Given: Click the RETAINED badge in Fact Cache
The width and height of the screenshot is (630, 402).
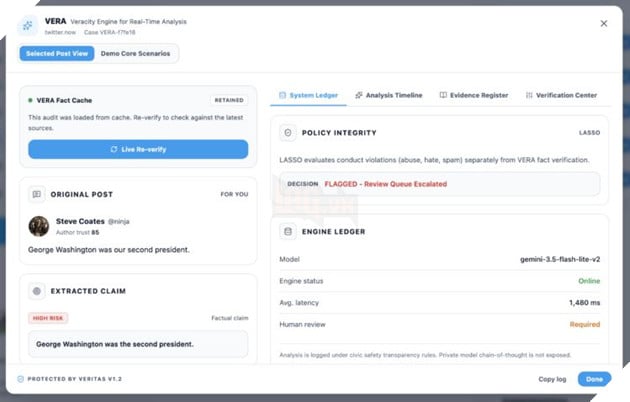Looking at the screenshot, I should click(229, 100).
